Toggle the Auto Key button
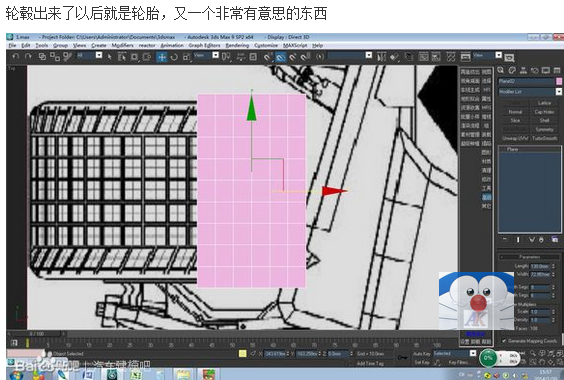This screenshot has height=380, width=564. tap(422, 354)
